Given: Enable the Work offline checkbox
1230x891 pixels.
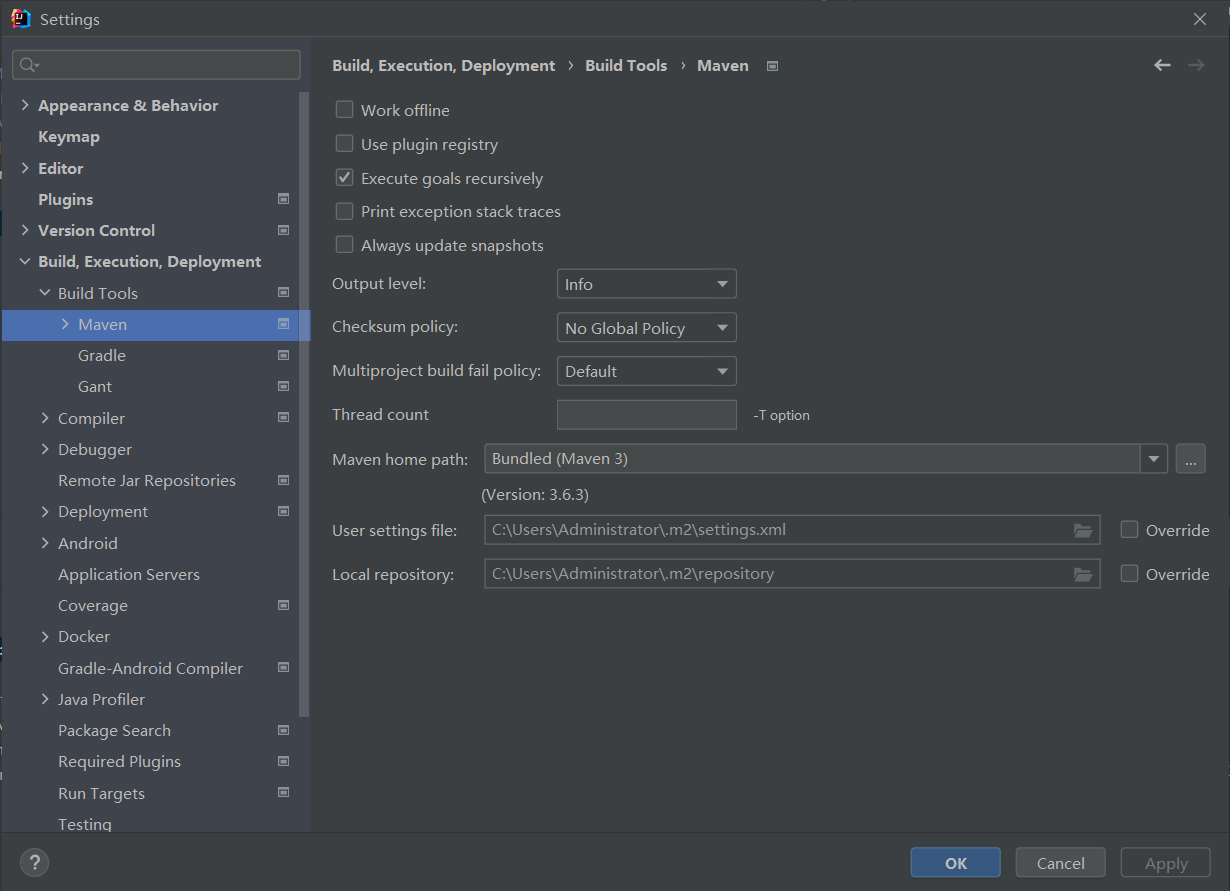Looking at the screenshot, I should point(344,110).
